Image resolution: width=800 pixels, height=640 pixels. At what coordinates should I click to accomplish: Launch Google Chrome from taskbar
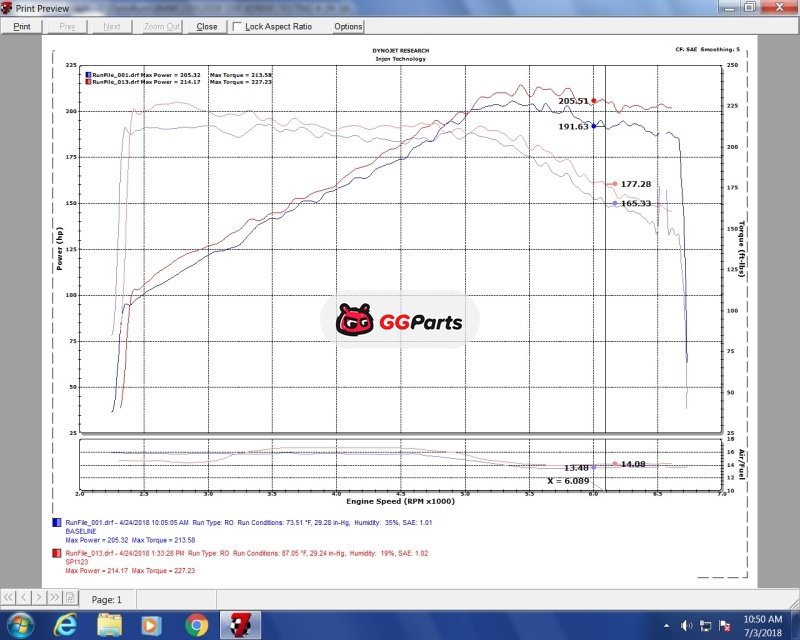(x=196, y=625)
